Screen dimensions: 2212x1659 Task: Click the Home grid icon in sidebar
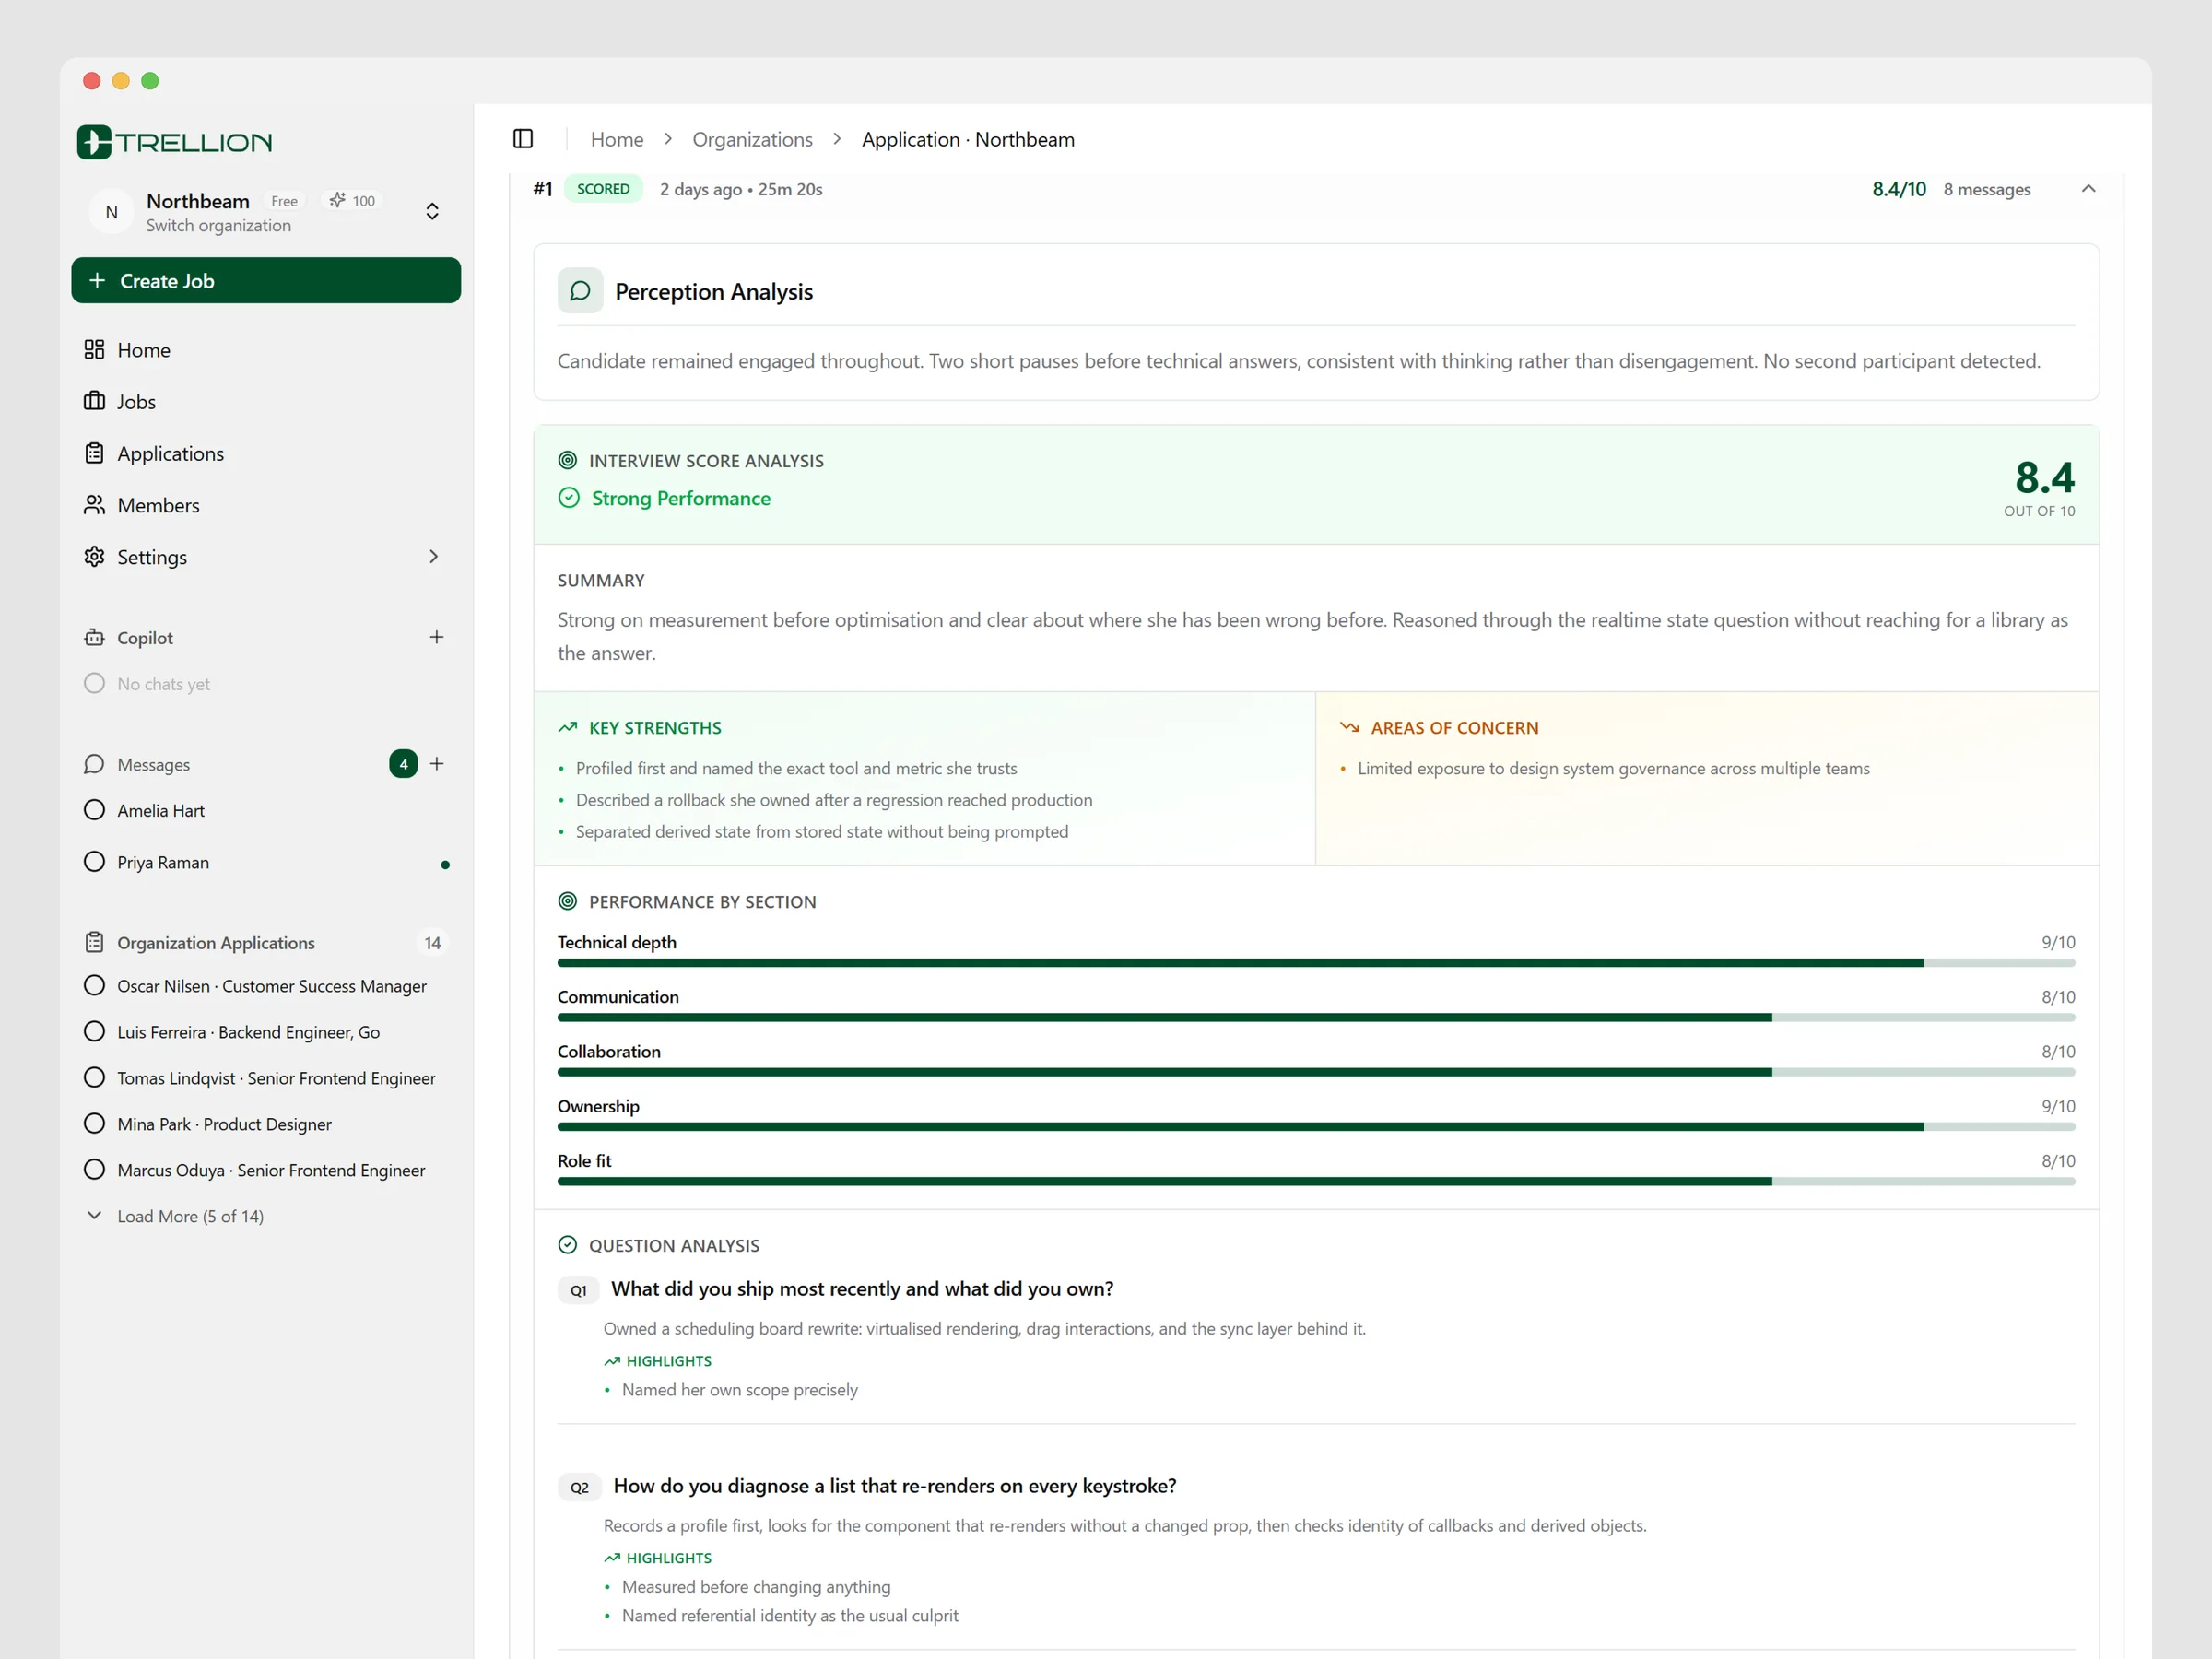click(x=94, y=349)
